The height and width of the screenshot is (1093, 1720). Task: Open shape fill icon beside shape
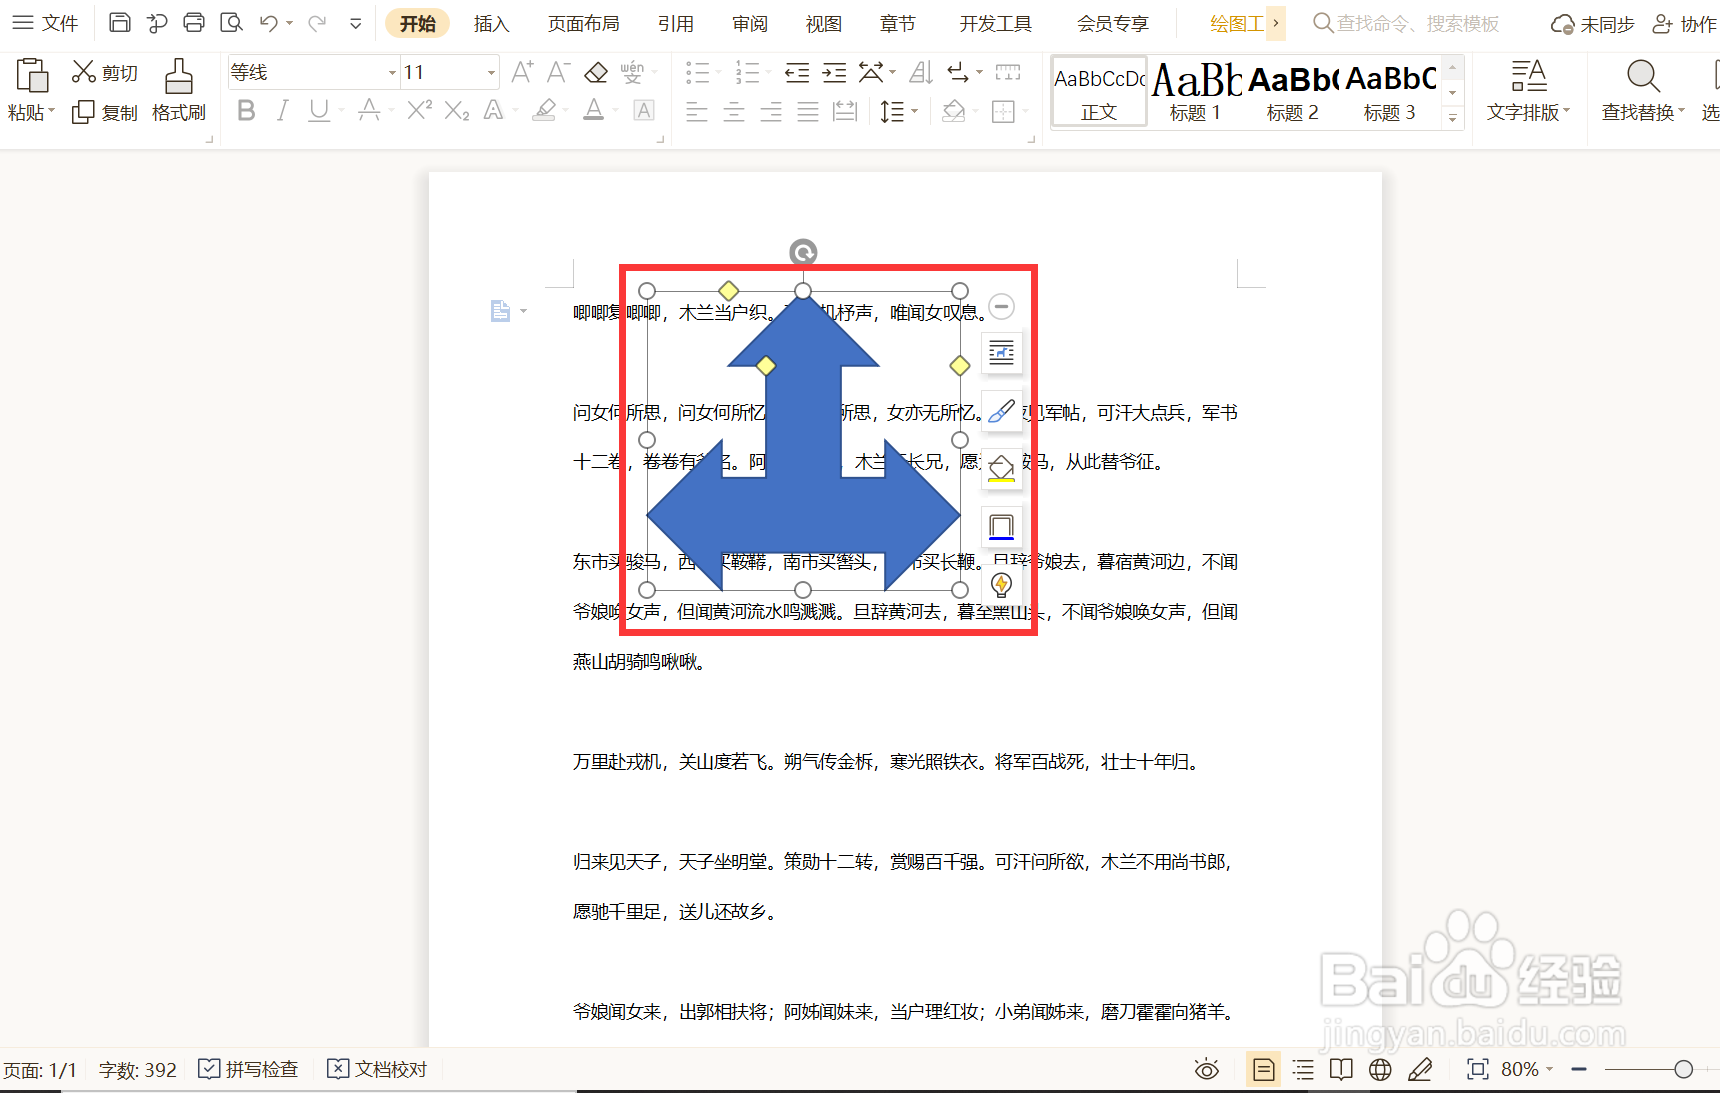(x=1001, y=468)
